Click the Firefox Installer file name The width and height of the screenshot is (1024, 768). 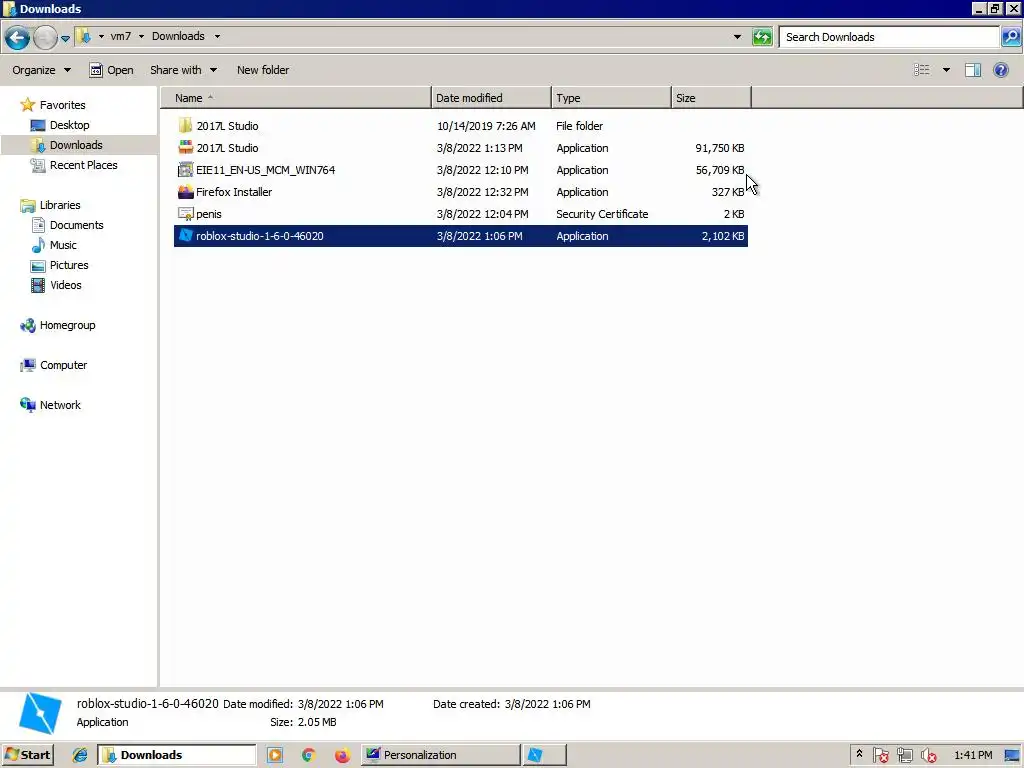coord(234,192)
